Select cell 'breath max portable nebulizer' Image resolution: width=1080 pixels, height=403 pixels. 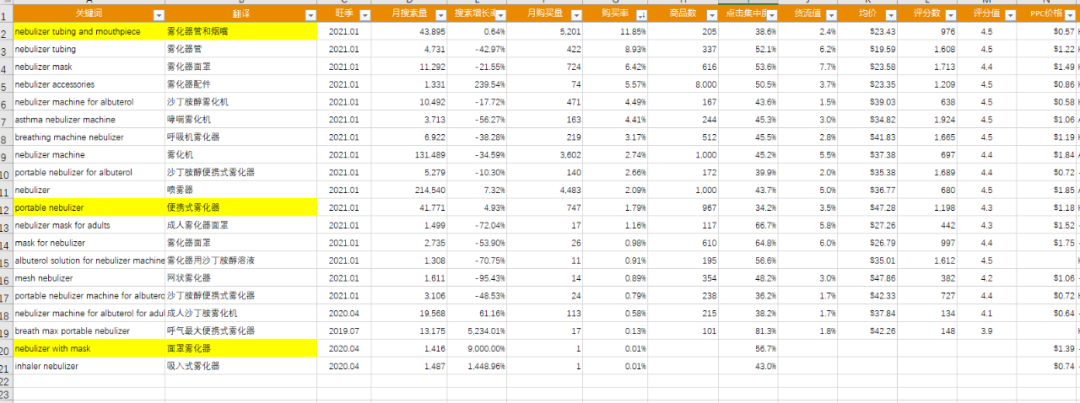coord(89,331)
